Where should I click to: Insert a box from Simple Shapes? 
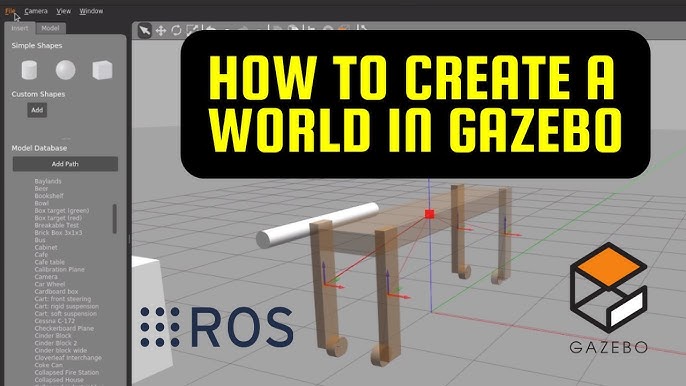pos(102,70)
